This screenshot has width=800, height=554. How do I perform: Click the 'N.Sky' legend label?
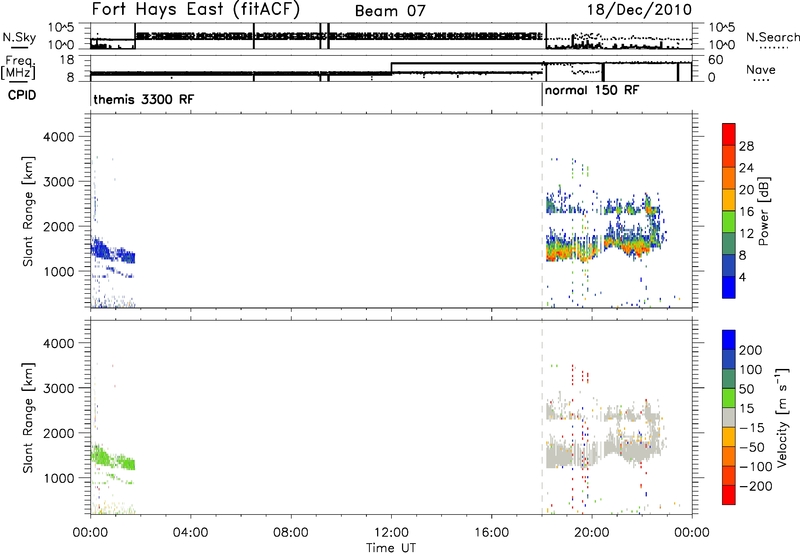point(19,37)
